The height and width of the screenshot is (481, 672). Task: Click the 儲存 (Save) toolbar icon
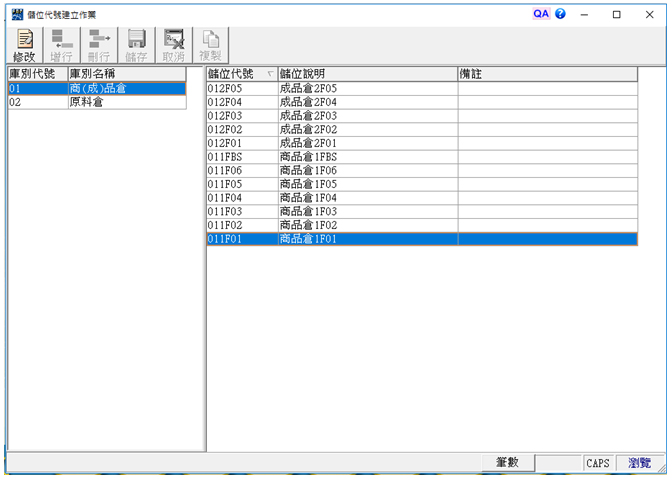pyautogui.click(x=136, y=44)
